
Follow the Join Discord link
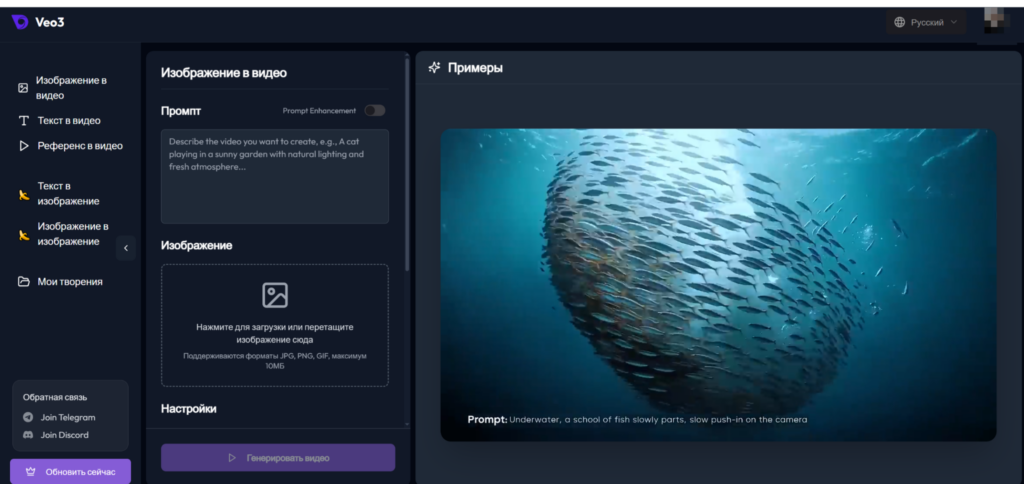click(x=65, y=435)
